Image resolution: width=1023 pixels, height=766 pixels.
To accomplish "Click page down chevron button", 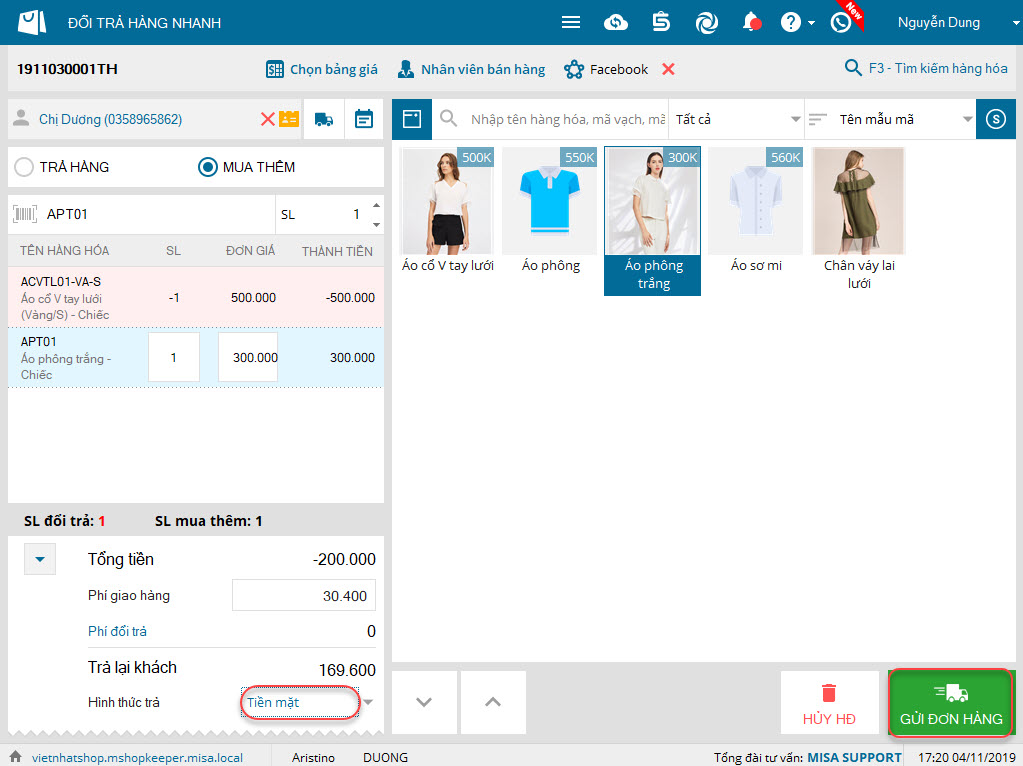I will [424, 702].
